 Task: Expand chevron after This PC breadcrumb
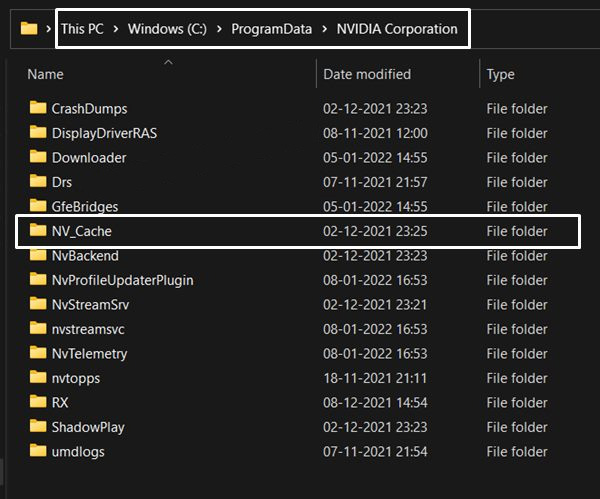click(x=116, y=29)
